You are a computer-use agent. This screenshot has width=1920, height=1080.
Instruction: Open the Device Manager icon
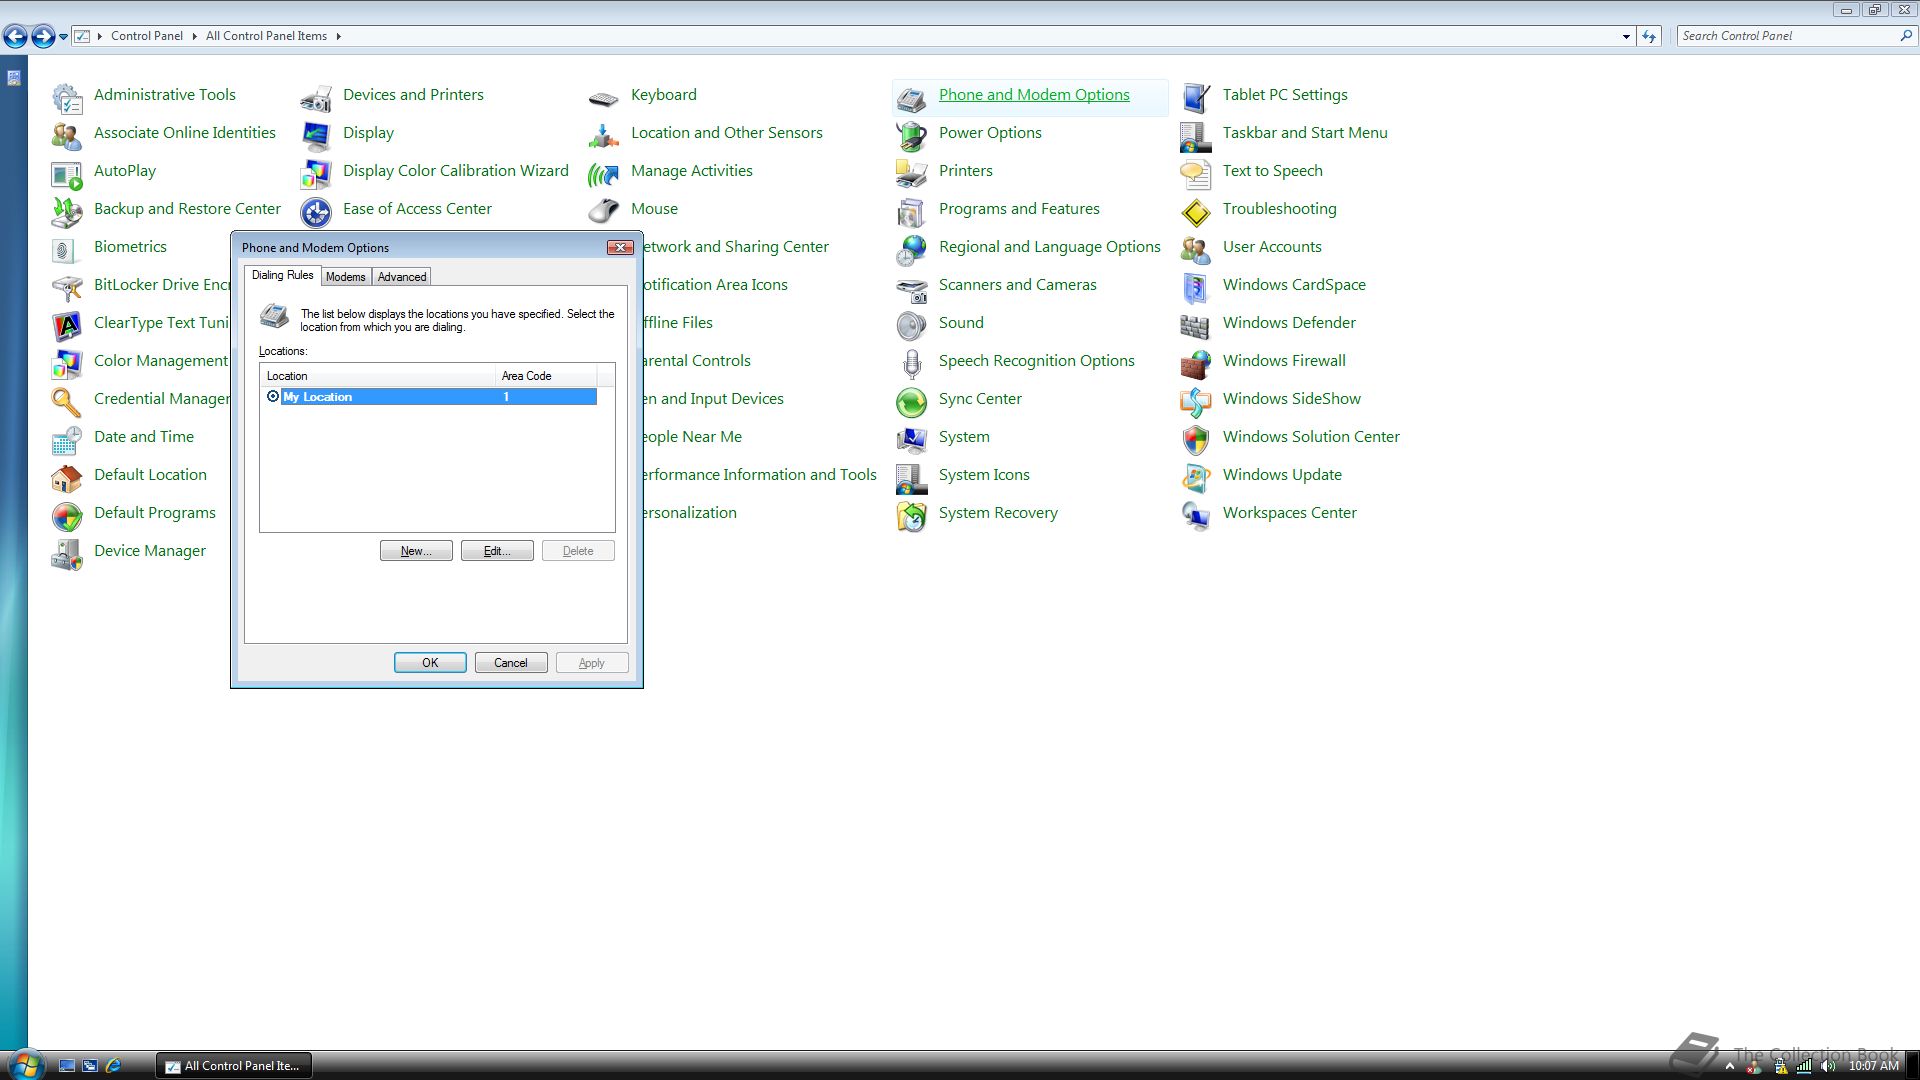point(67,554)
